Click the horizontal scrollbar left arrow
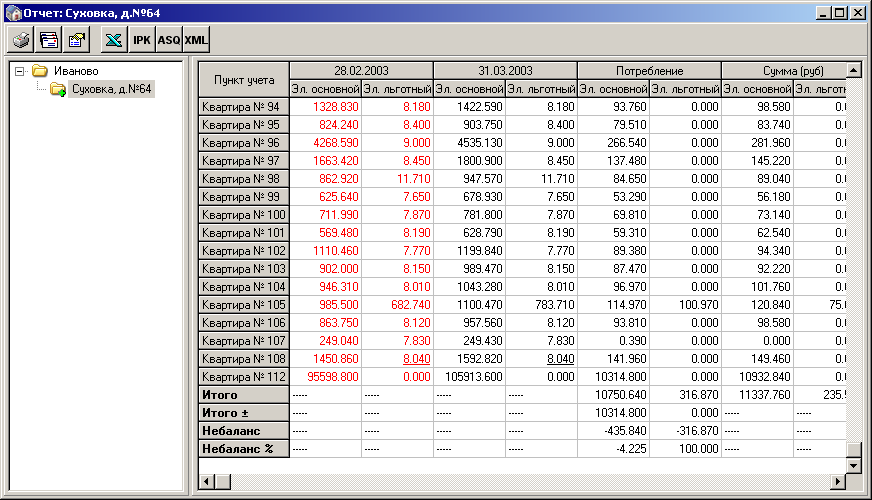The height and width of the screenshot is (500, 872). [x=207, y=482]
